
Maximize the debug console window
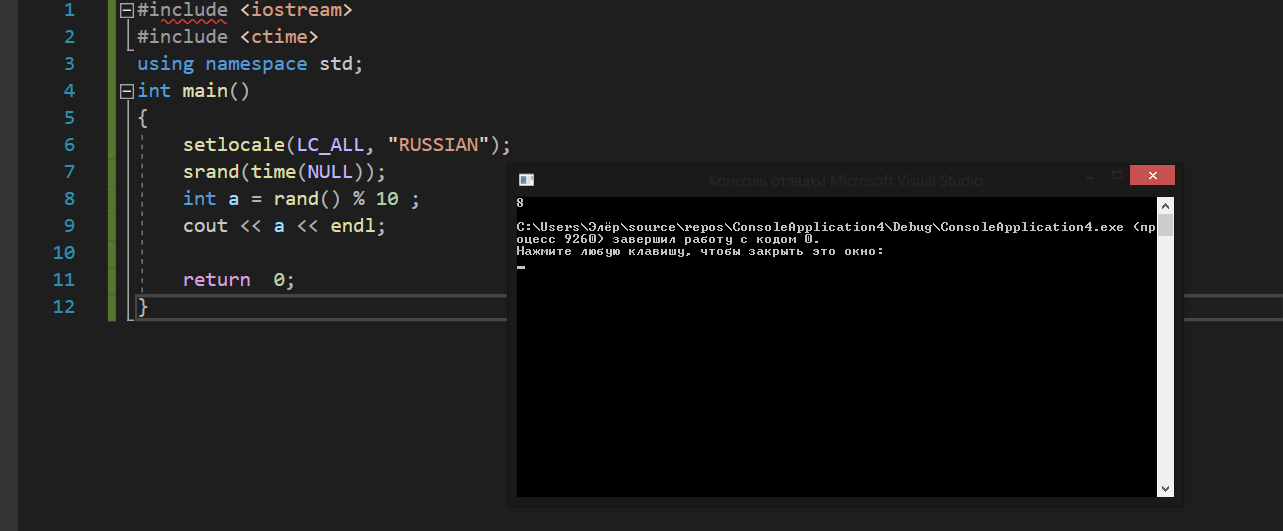click(x=1117, y=176)
